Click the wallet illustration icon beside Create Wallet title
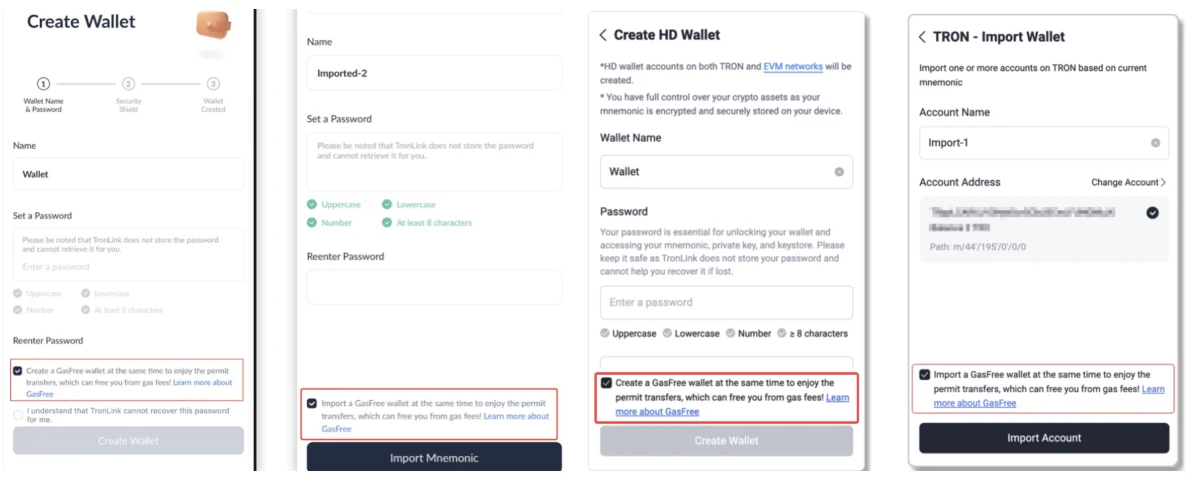The image size is (1192, 484). coord(213,24)
